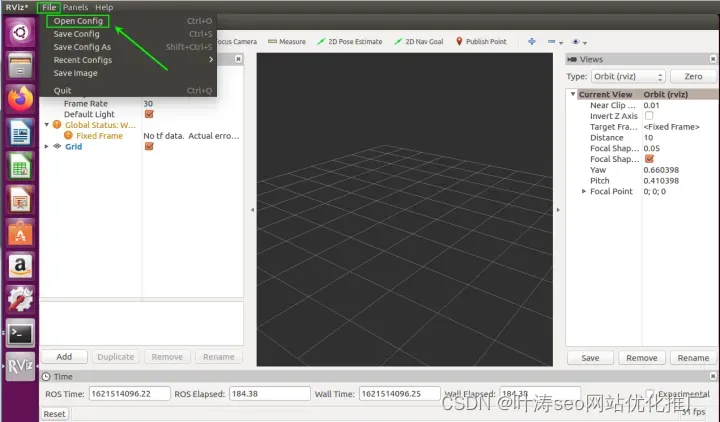Click the Global Status warning icon
The height and width of the screenshot is (422, 720).
57,124
